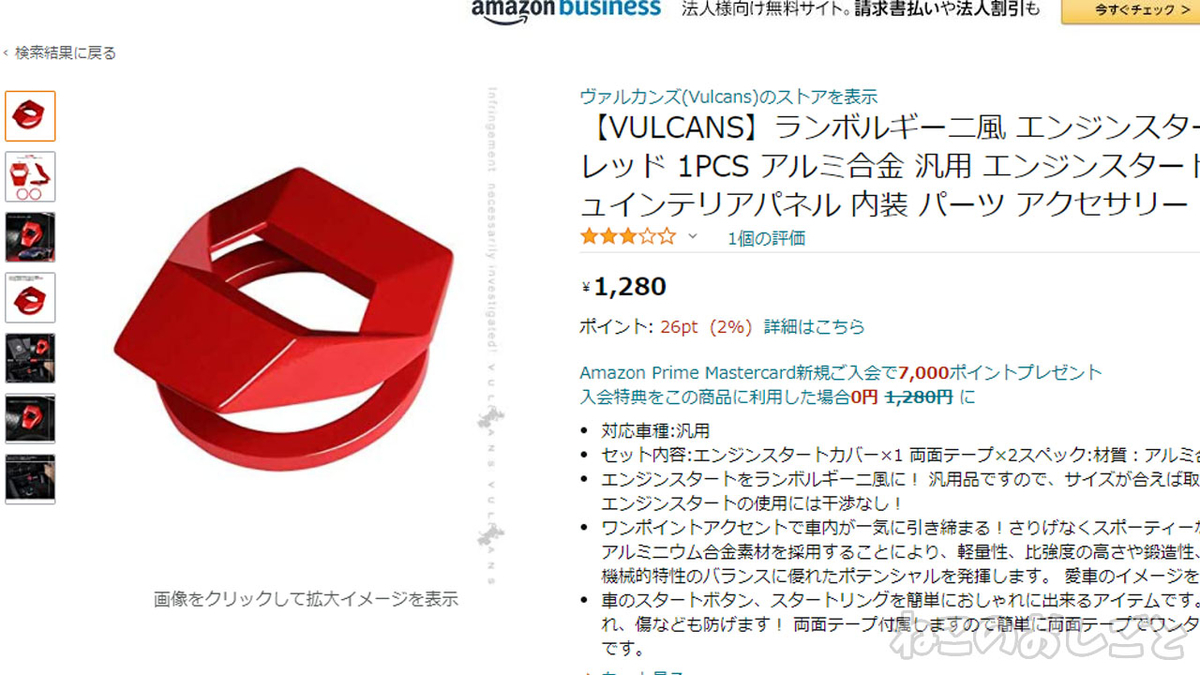
Task: Open 詳細はこちら points details link
Action: [814, 327]
